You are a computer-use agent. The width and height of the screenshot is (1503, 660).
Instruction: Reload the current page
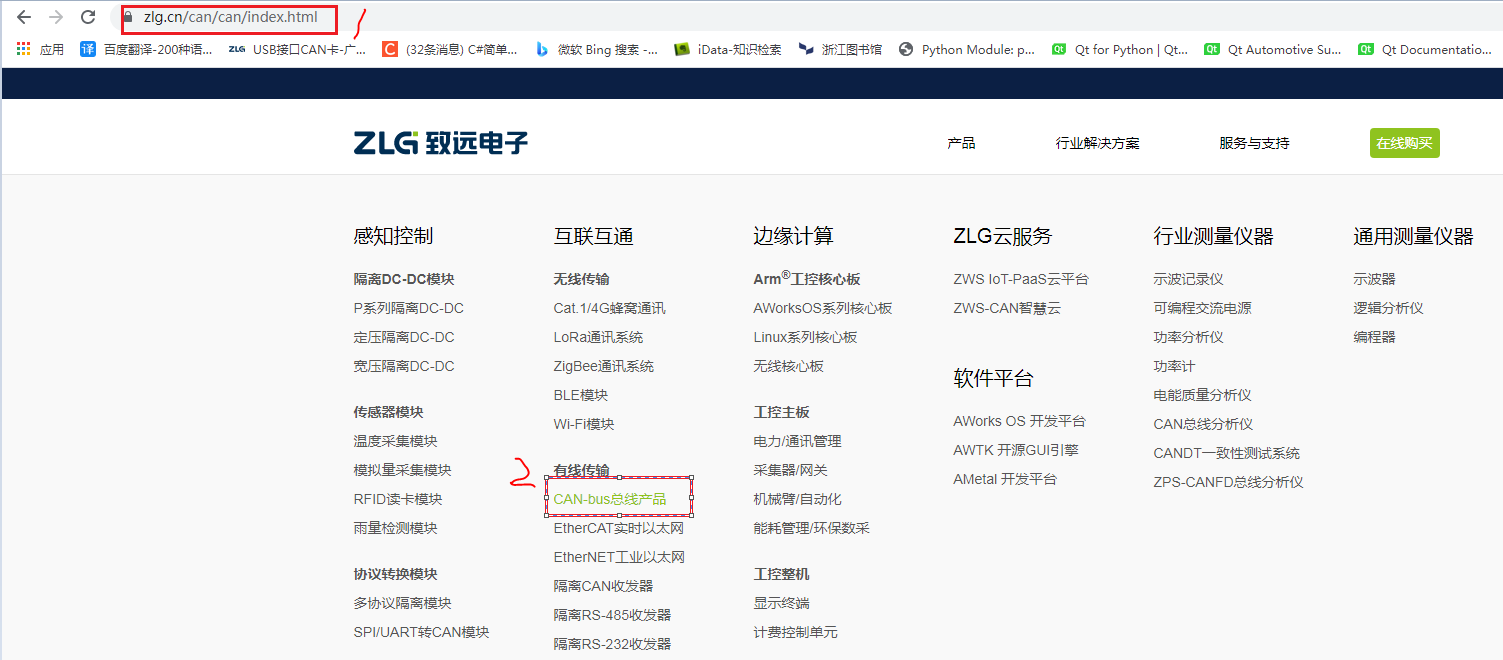pyautogui.click(x=87, y=17)
